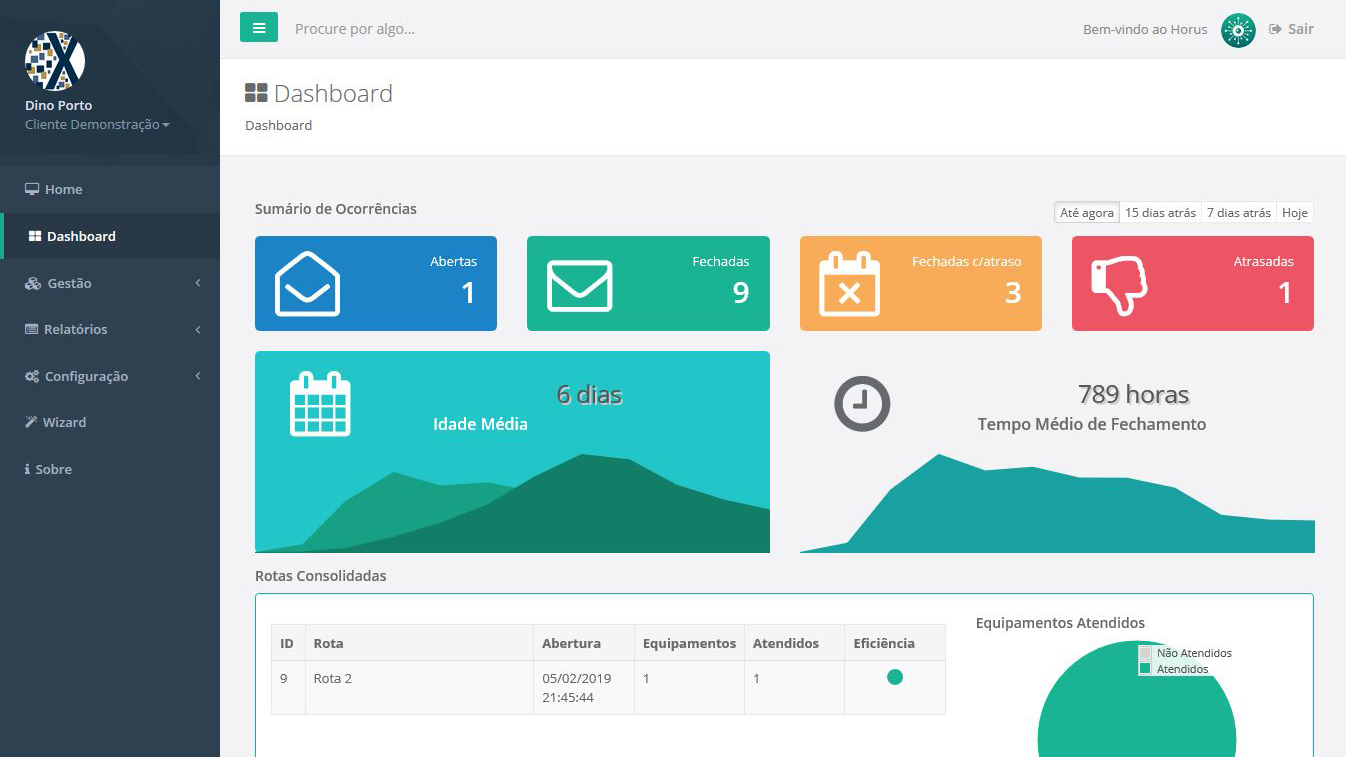Click the Idade Média area chart
1346x757 pixels.
[512, 505]
